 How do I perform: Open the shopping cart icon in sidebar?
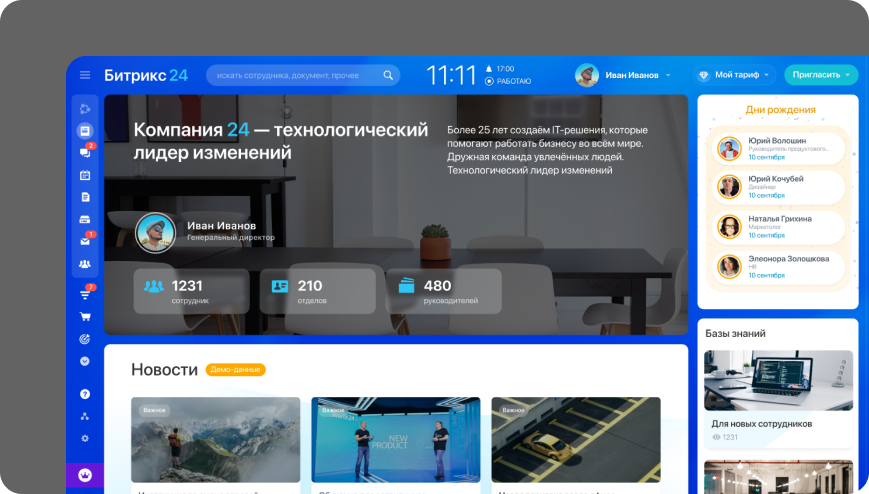coord(85,317)
